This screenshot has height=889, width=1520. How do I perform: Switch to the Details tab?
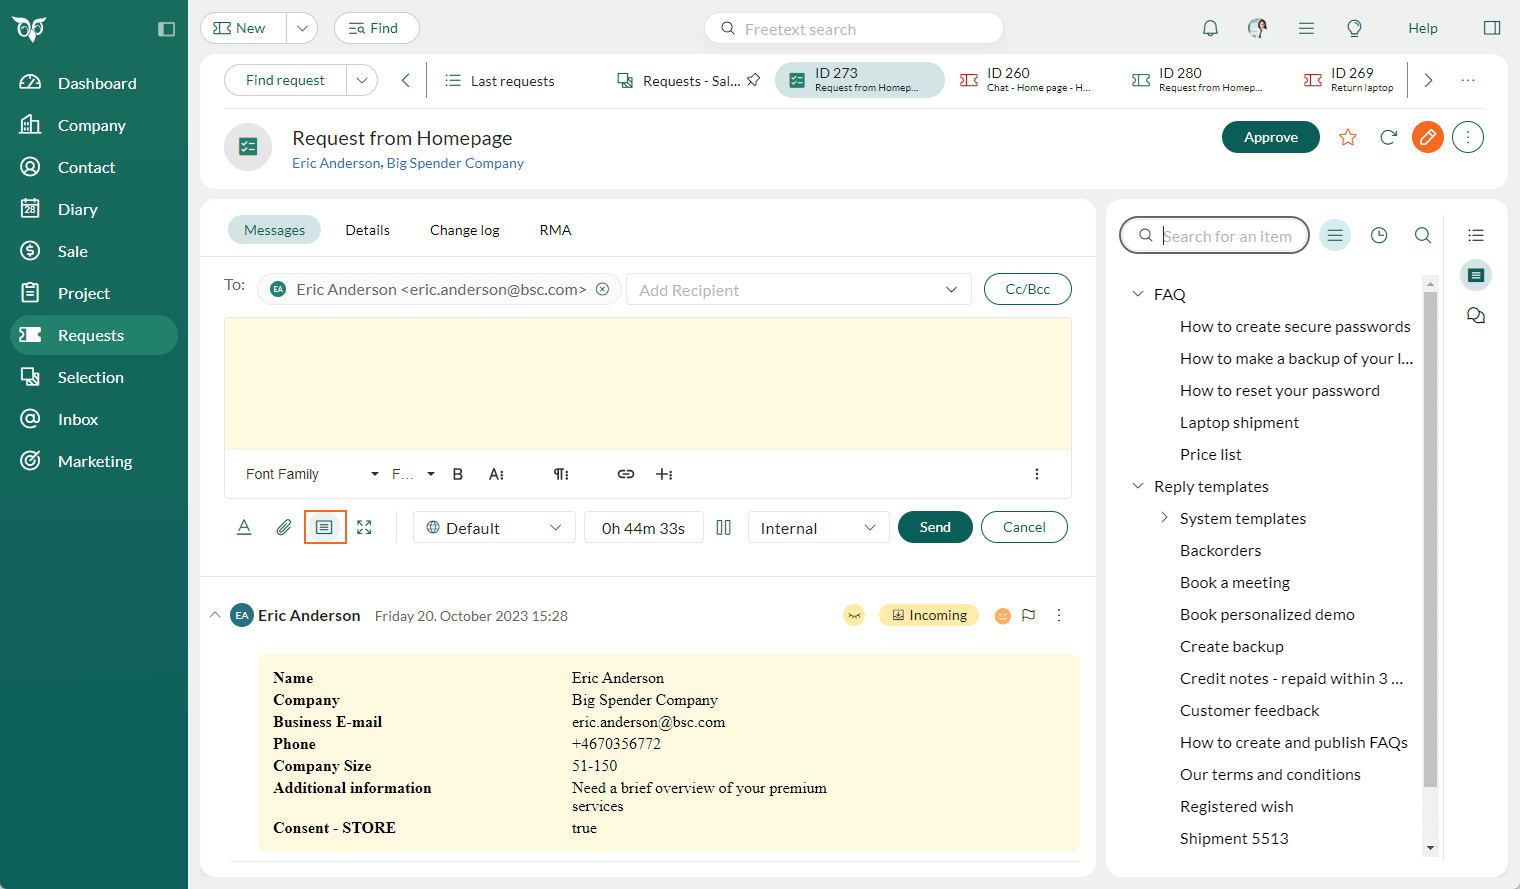pos(367,229)
